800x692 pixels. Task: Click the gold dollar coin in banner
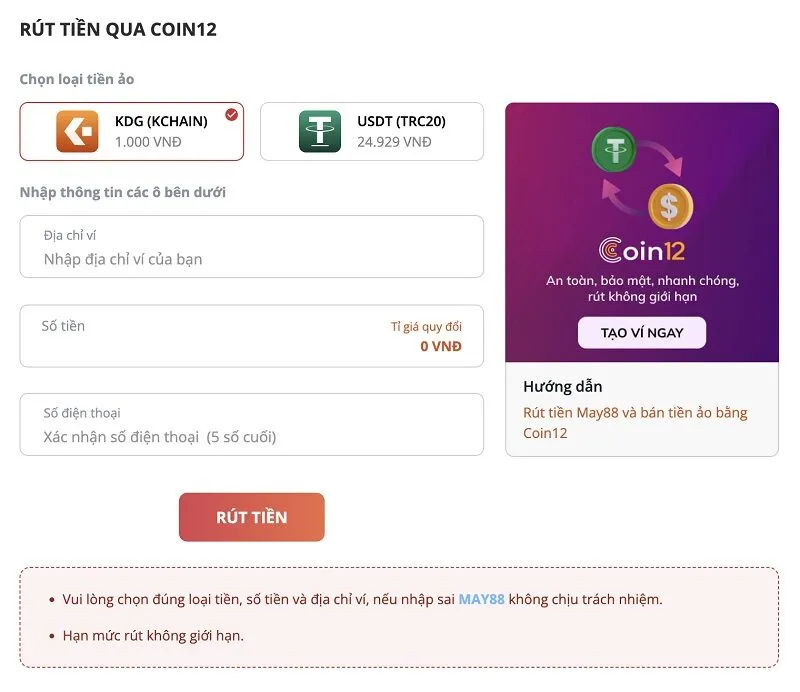coord(669,207)
